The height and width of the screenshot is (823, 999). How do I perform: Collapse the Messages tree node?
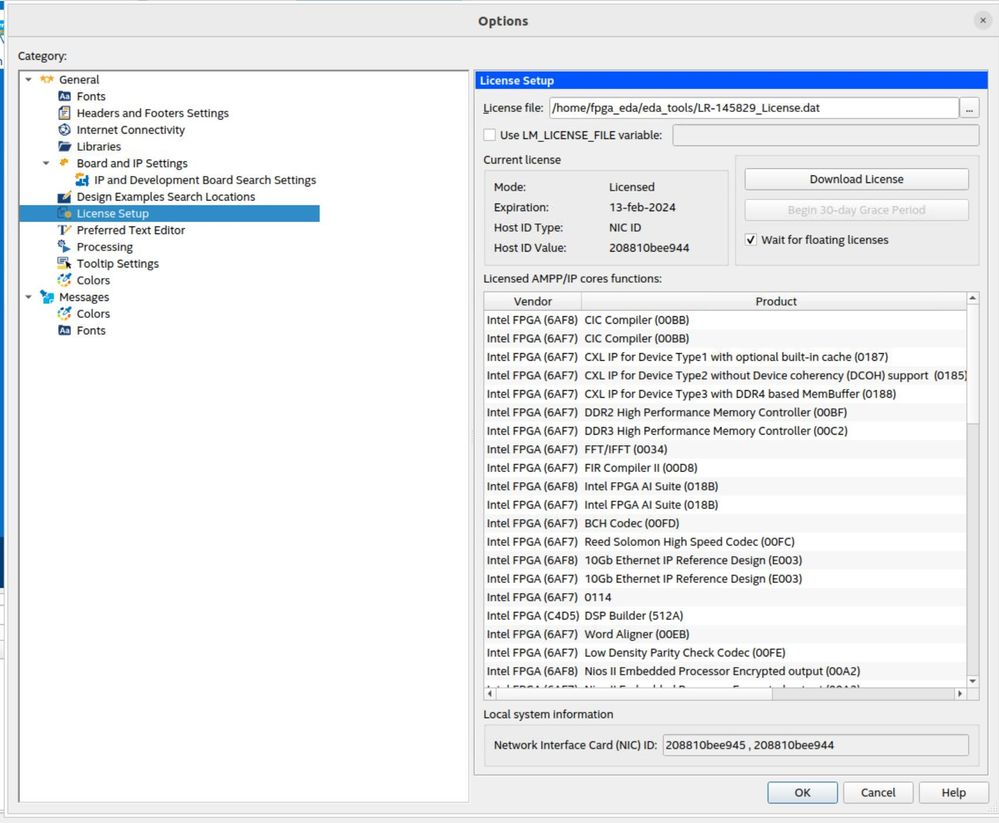click(29, 297)
